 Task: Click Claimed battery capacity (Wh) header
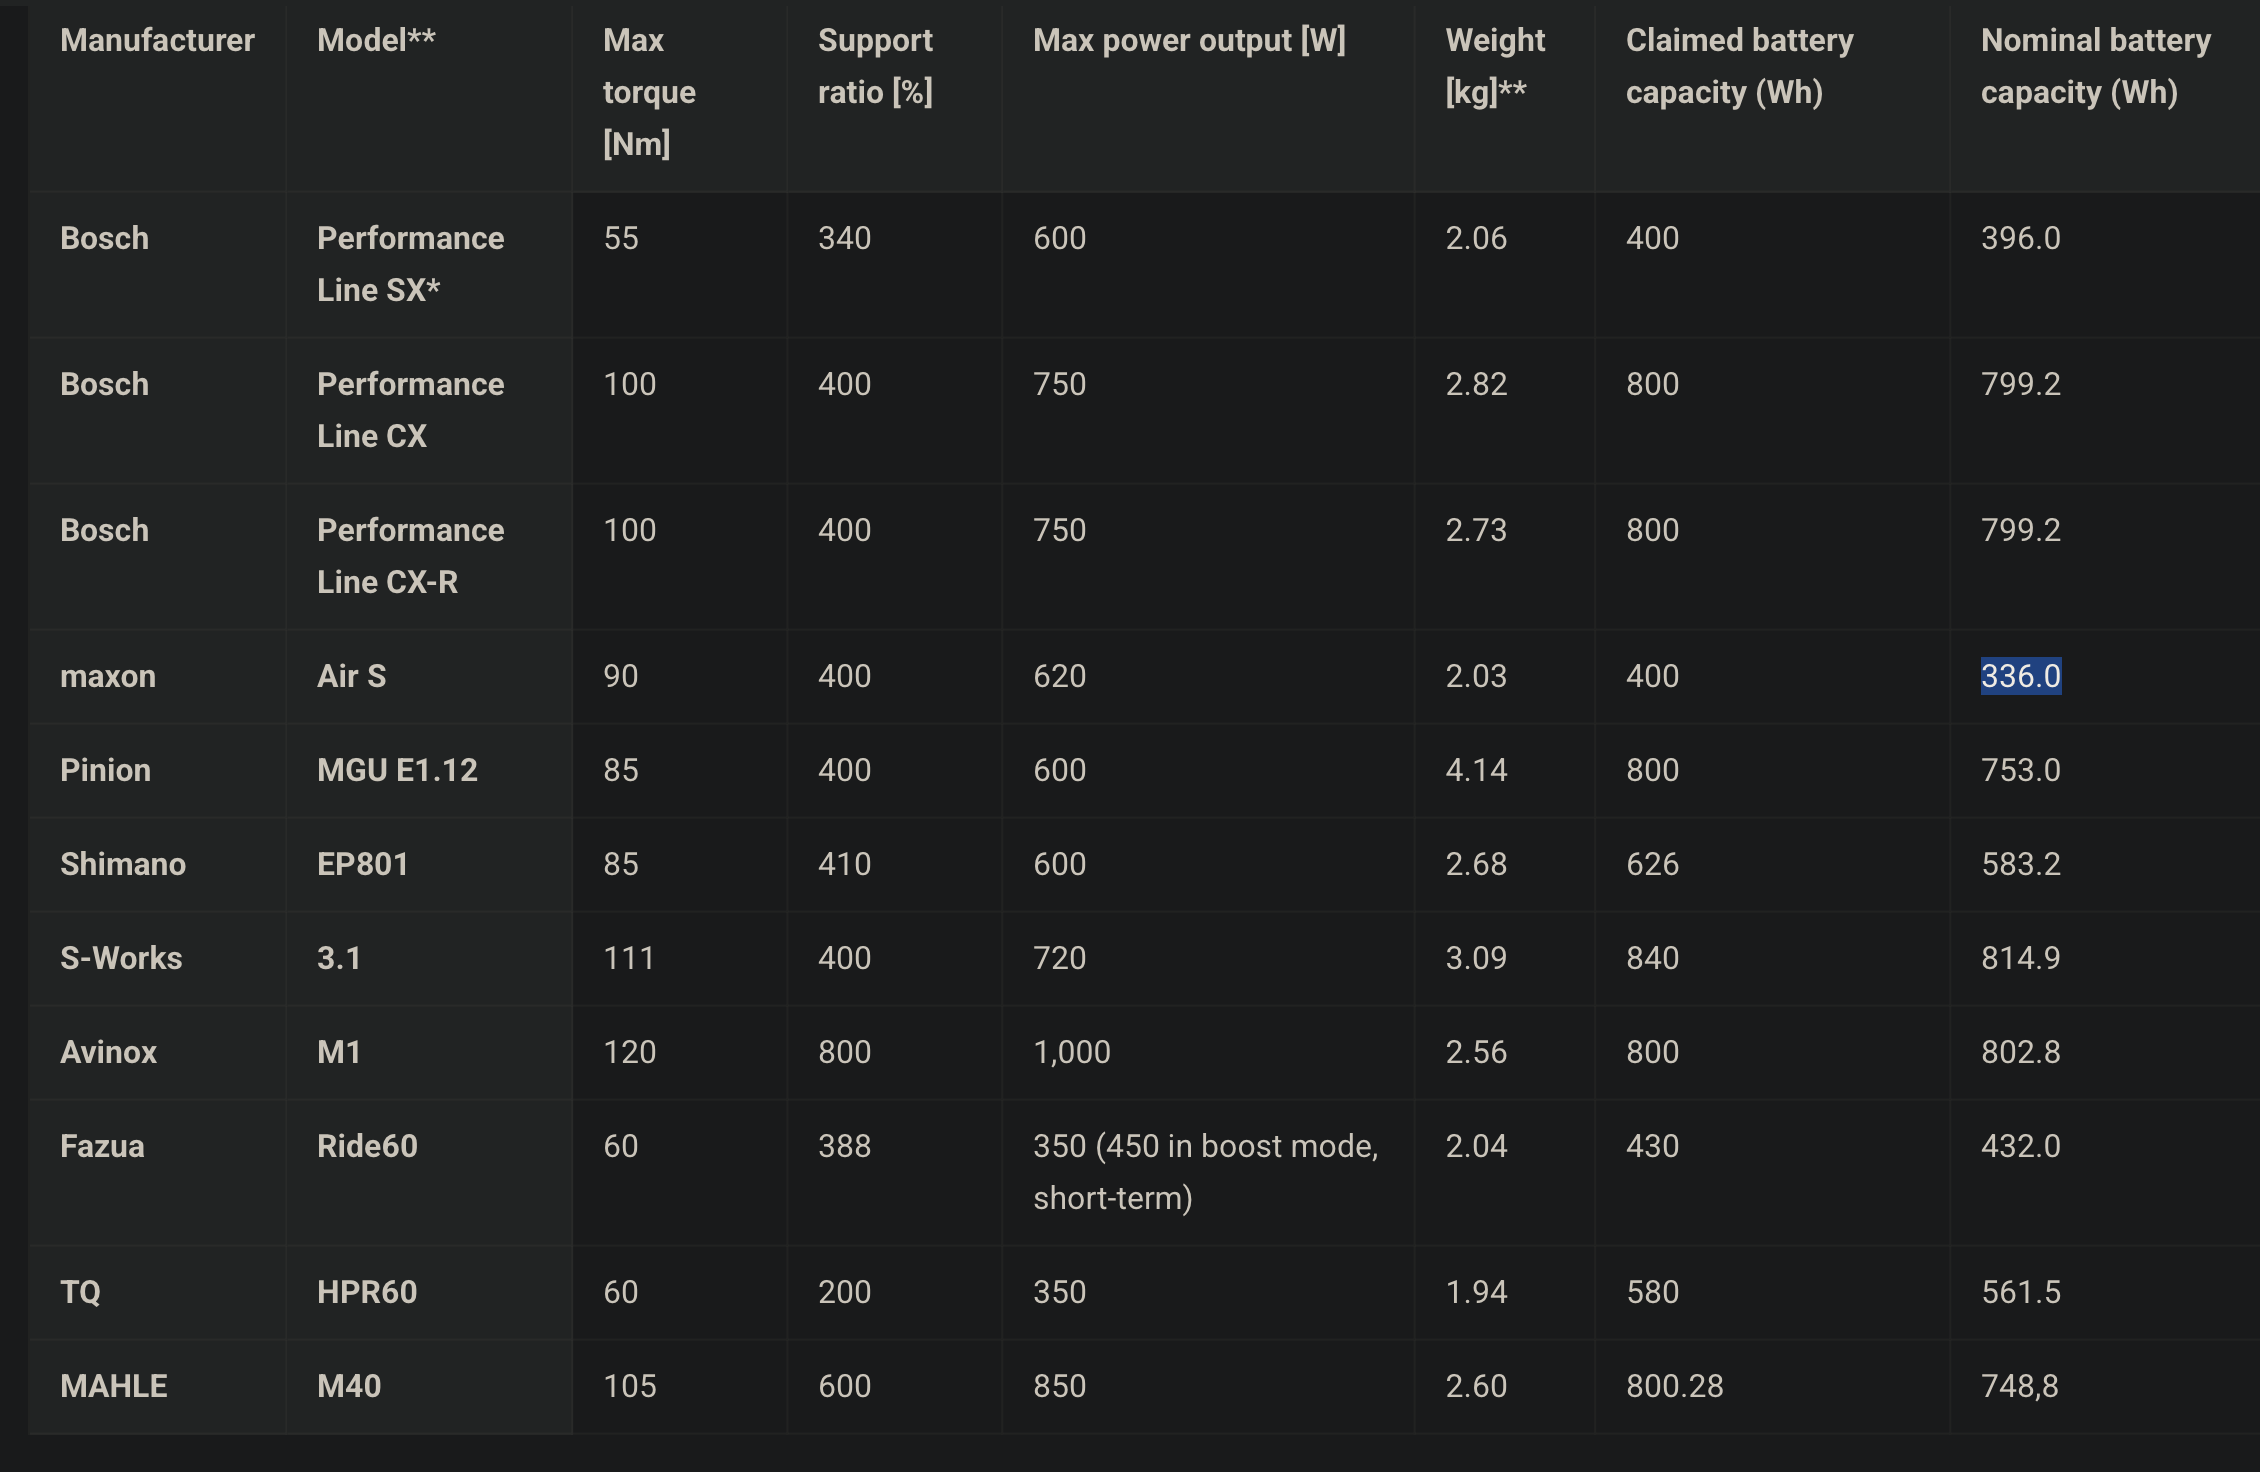click(x=1739, y=66)
